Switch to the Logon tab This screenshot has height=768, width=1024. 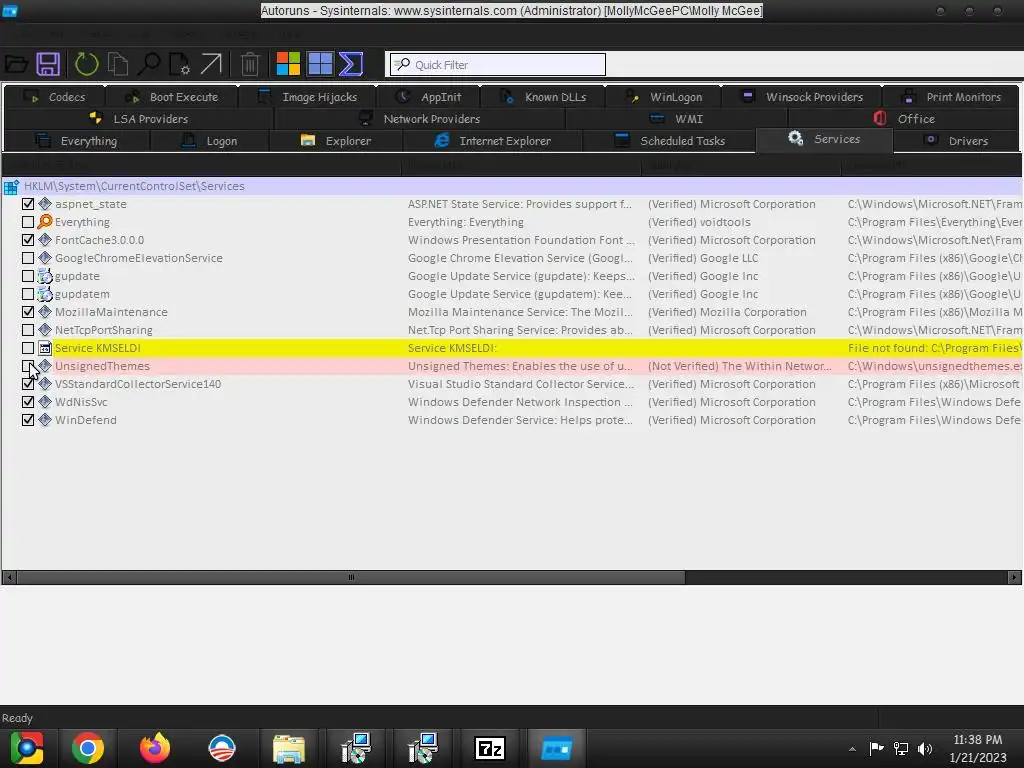point(210,141)
